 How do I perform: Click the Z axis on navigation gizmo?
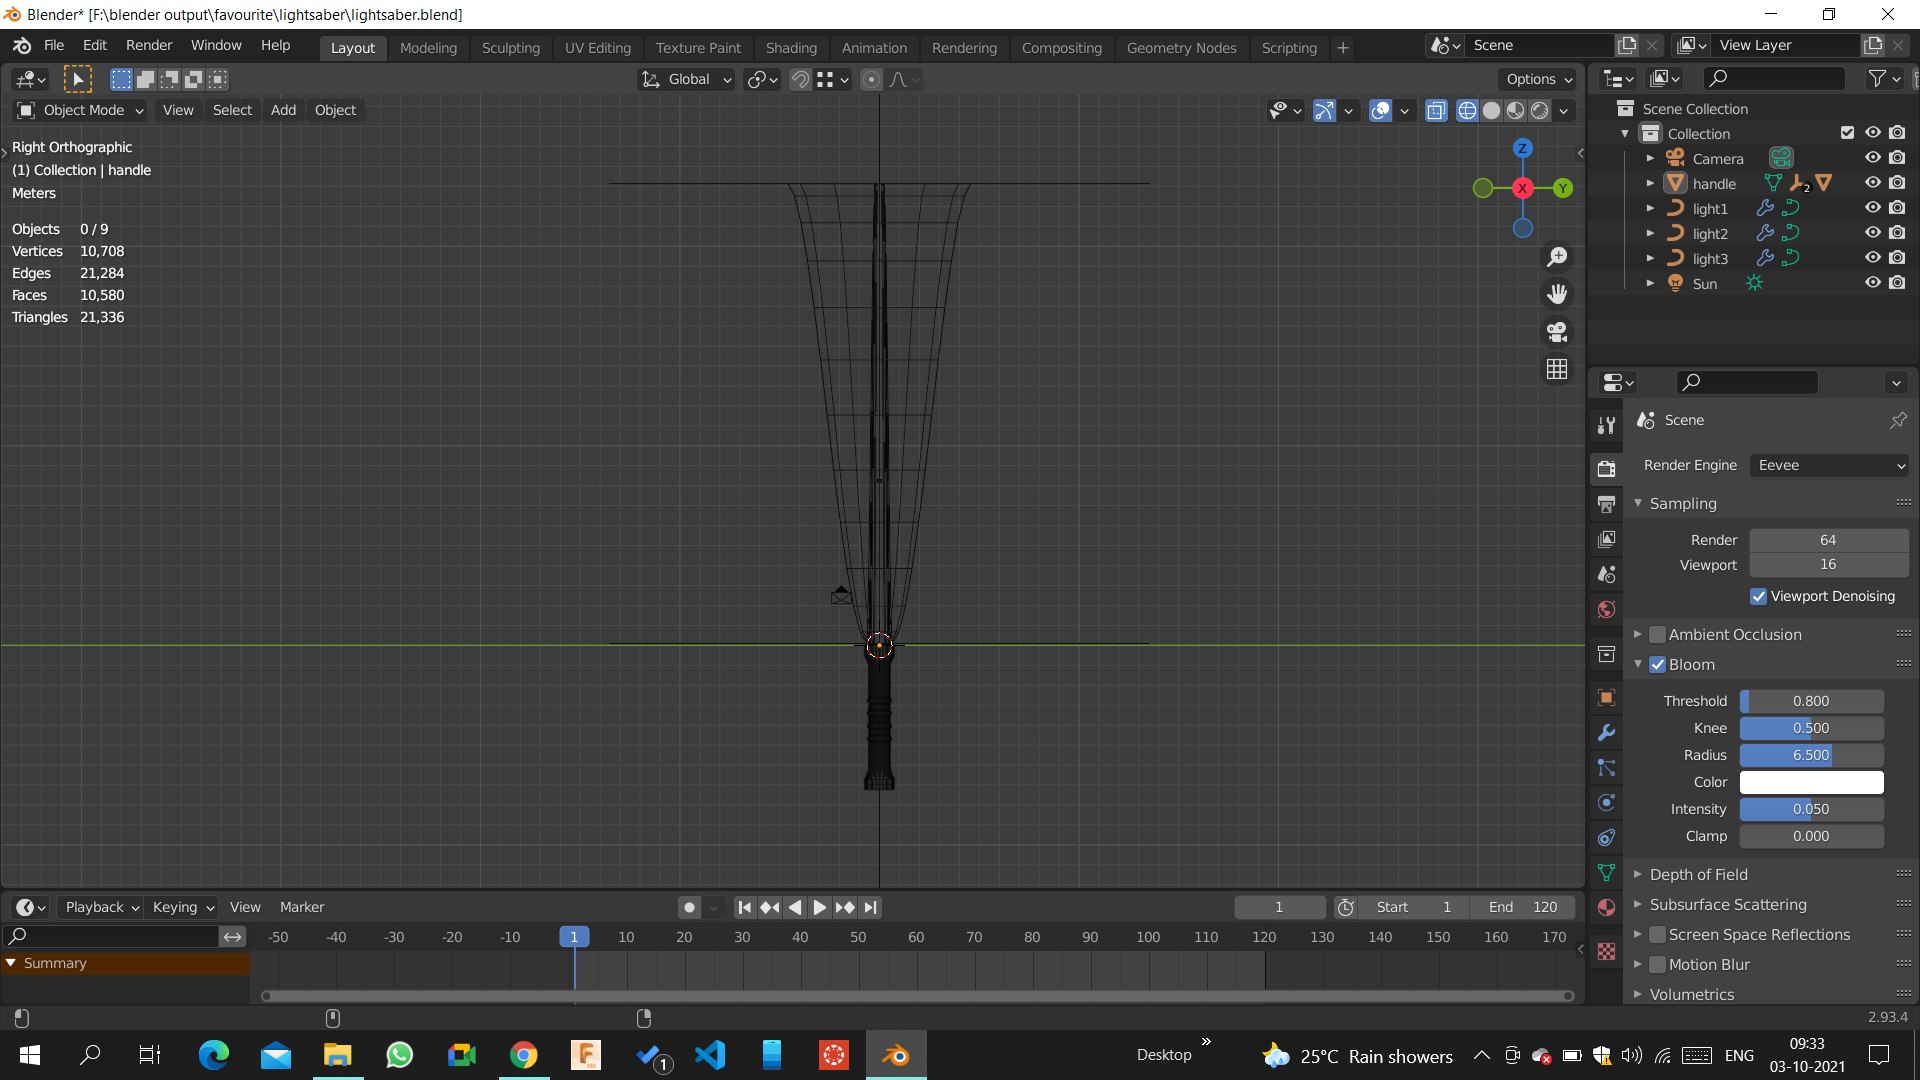(1522, 148)
